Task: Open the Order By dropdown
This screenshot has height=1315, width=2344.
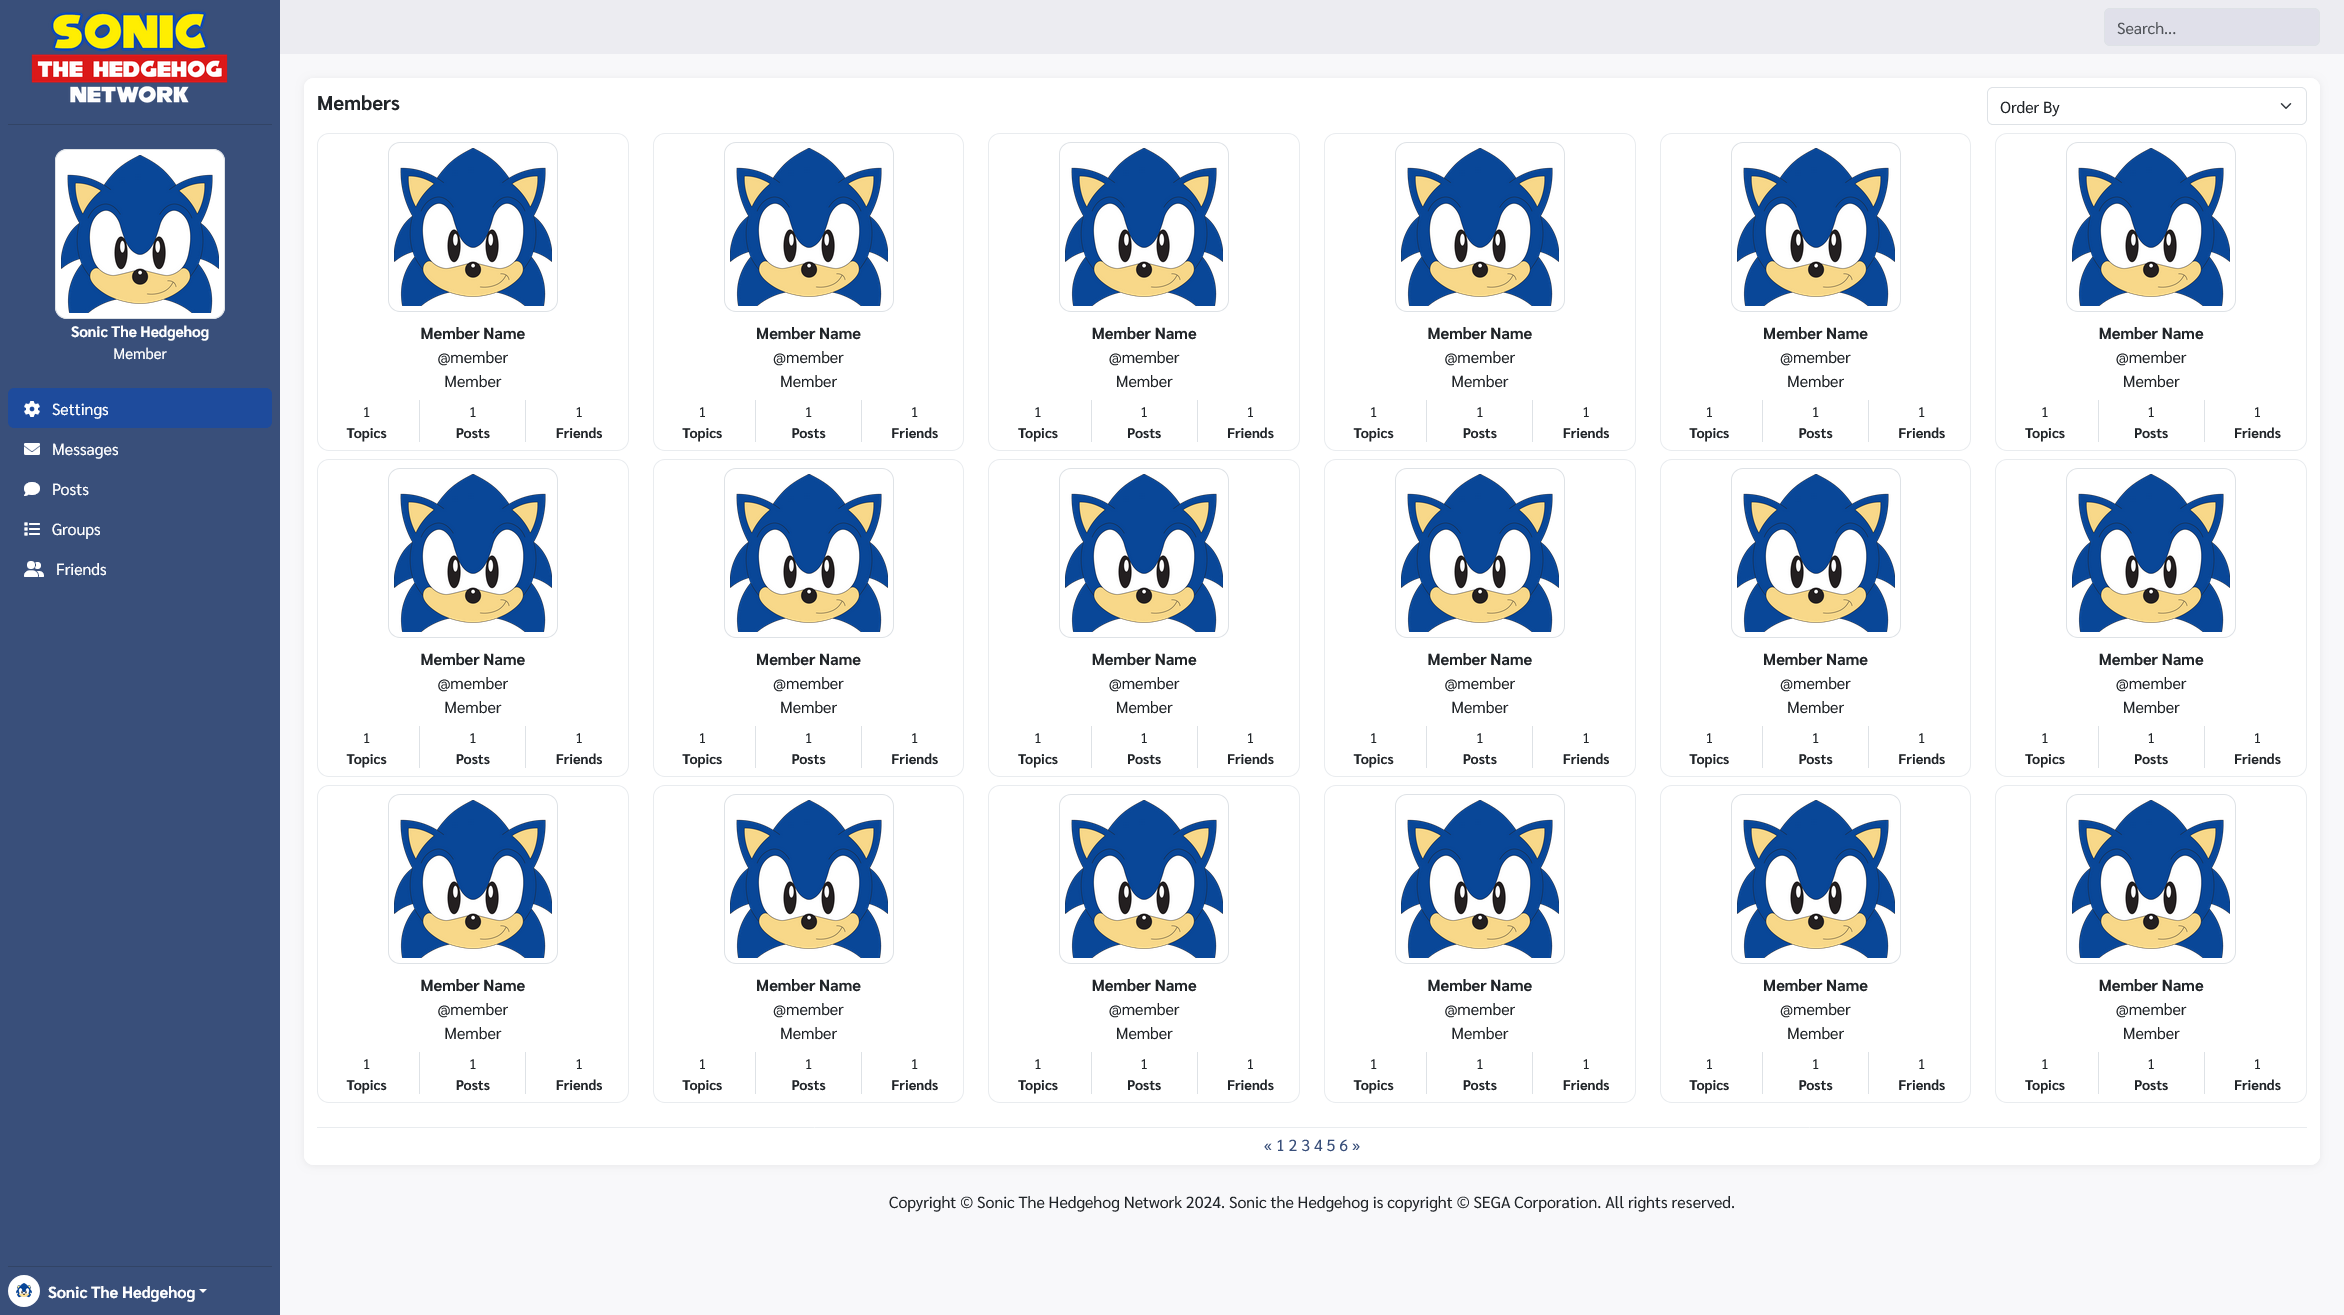Action: tap(2146, 107)
